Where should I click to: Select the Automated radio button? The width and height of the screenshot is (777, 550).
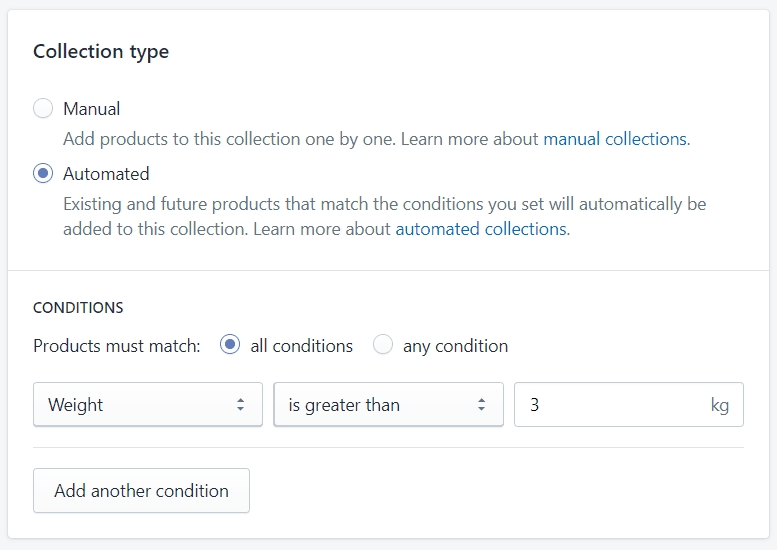[43, 173]
